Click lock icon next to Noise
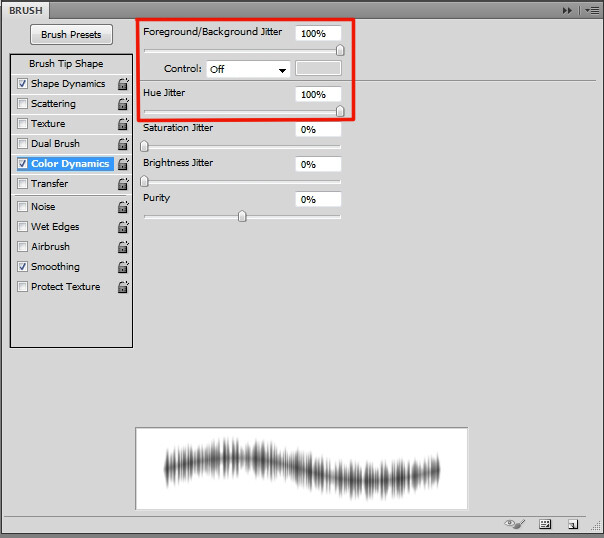Image resolution: width=604 pixels, height=538 pixels. (123, 207)
